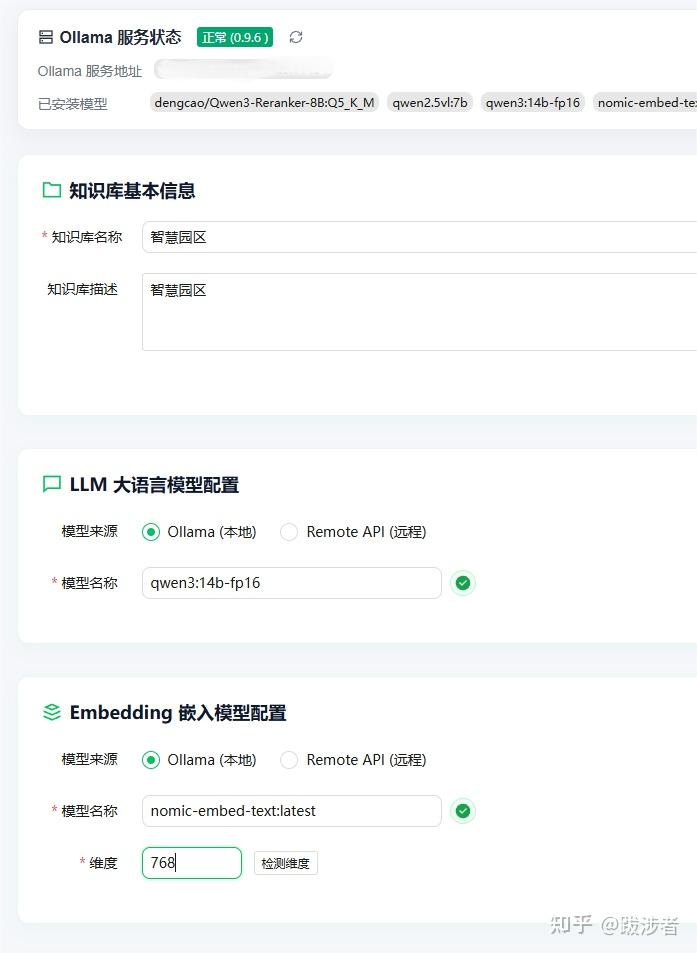
Task: Click the 维度 field showing 768
Action: pos(192,863)
